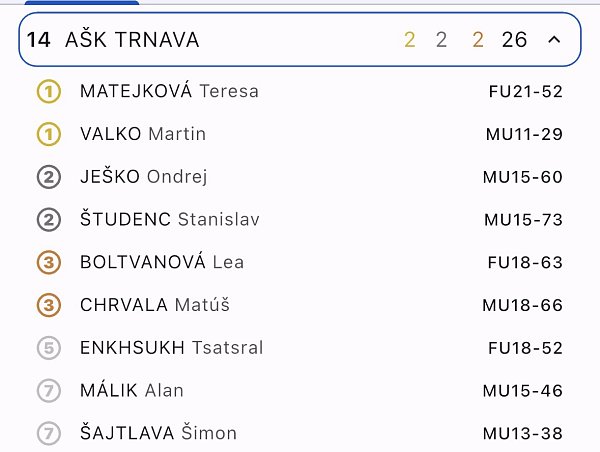
Task: Open athlete ŠTUDENC Stanislav
Action: [162, 220]
